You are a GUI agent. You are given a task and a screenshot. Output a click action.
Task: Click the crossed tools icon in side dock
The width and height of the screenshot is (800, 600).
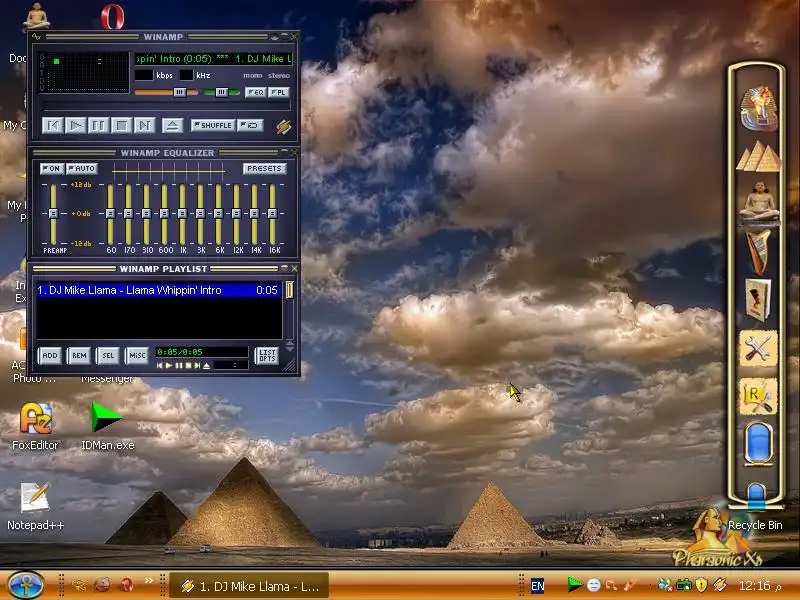tap(758, 348)
